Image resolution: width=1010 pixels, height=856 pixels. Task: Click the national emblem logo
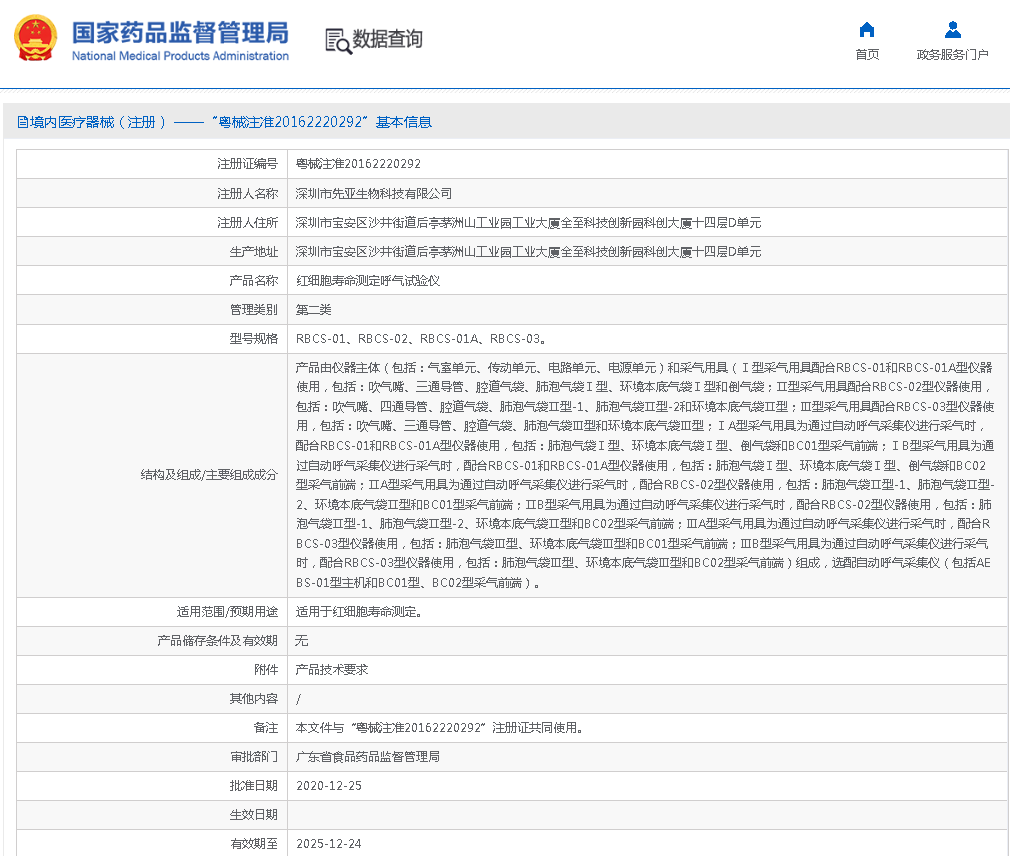(x=36, y=39)
